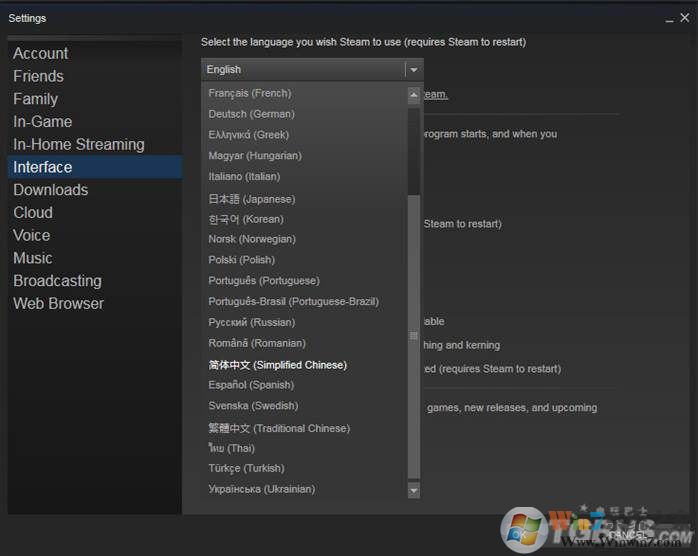Open the Account settings tab
Viewport: 698px width, 556px height.
[41, 53]
